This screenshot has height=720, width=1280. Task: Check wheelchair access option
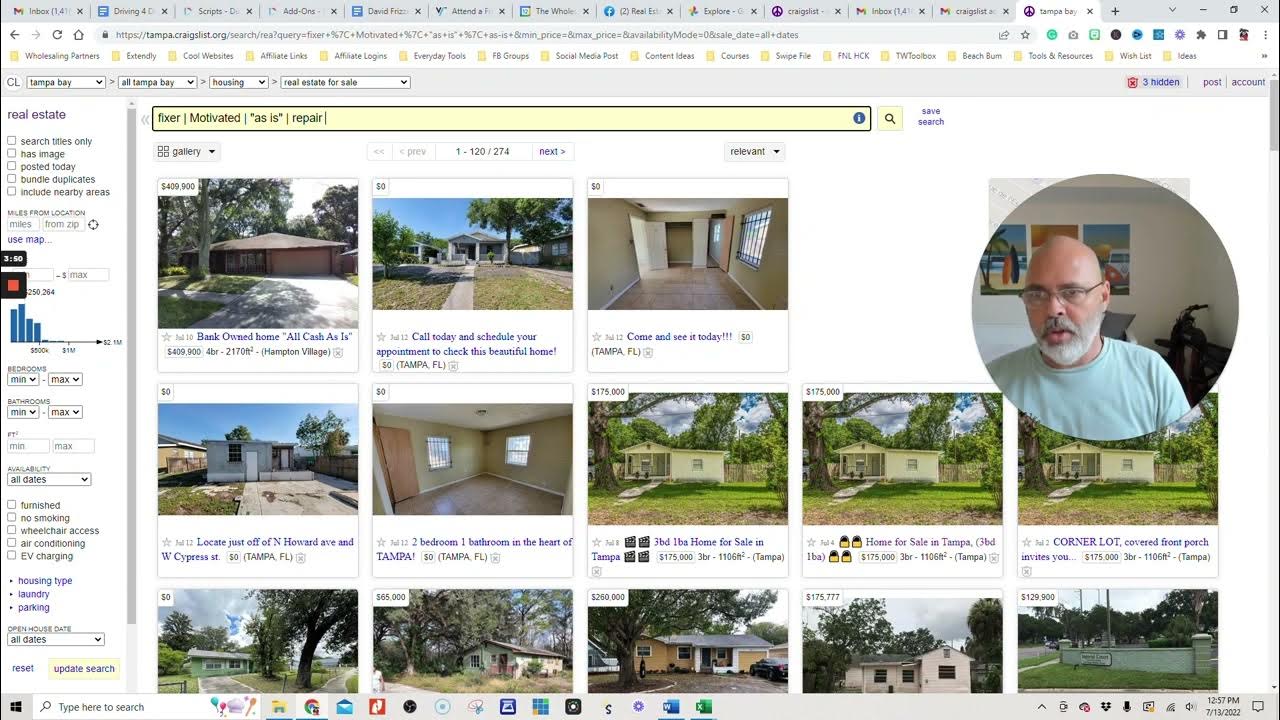coord(12,530)
